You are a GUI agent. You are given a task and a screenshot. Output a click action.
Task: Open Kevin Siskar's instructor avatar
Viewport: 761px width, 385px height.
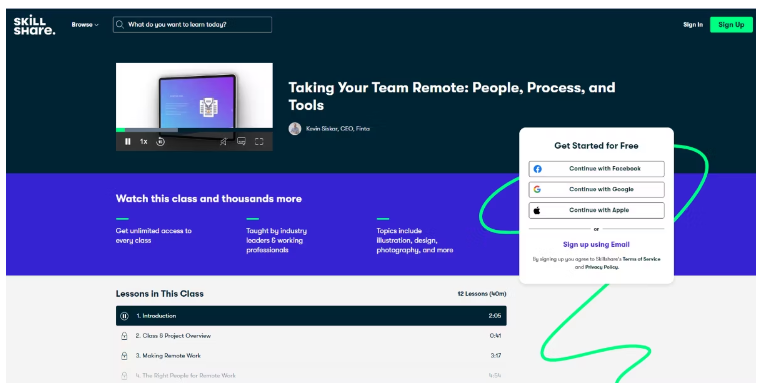tap(295, 129)
